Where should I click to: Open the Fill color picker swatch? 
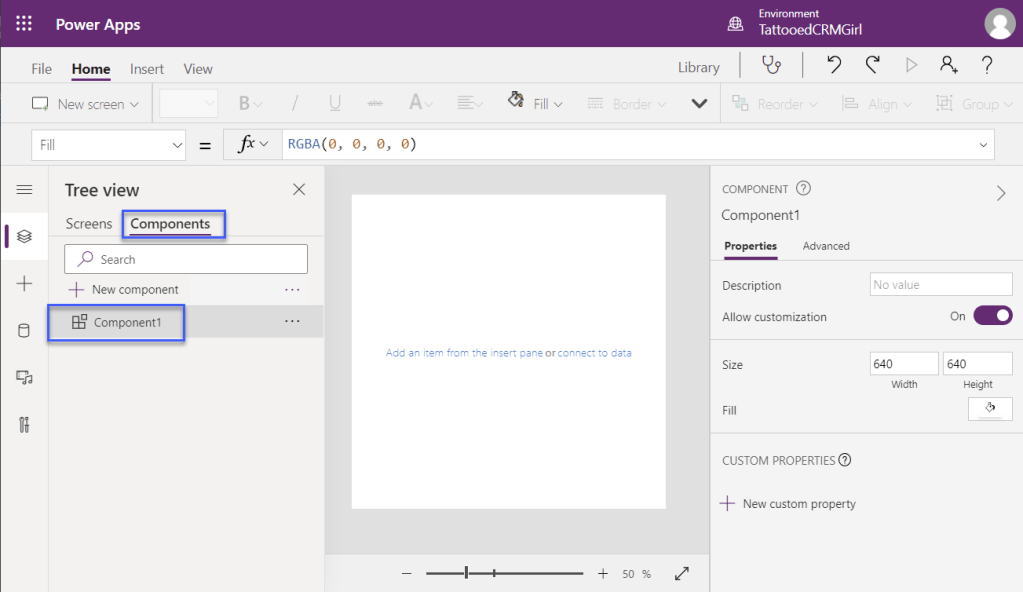pyautogui.click(x=990, y=409)
